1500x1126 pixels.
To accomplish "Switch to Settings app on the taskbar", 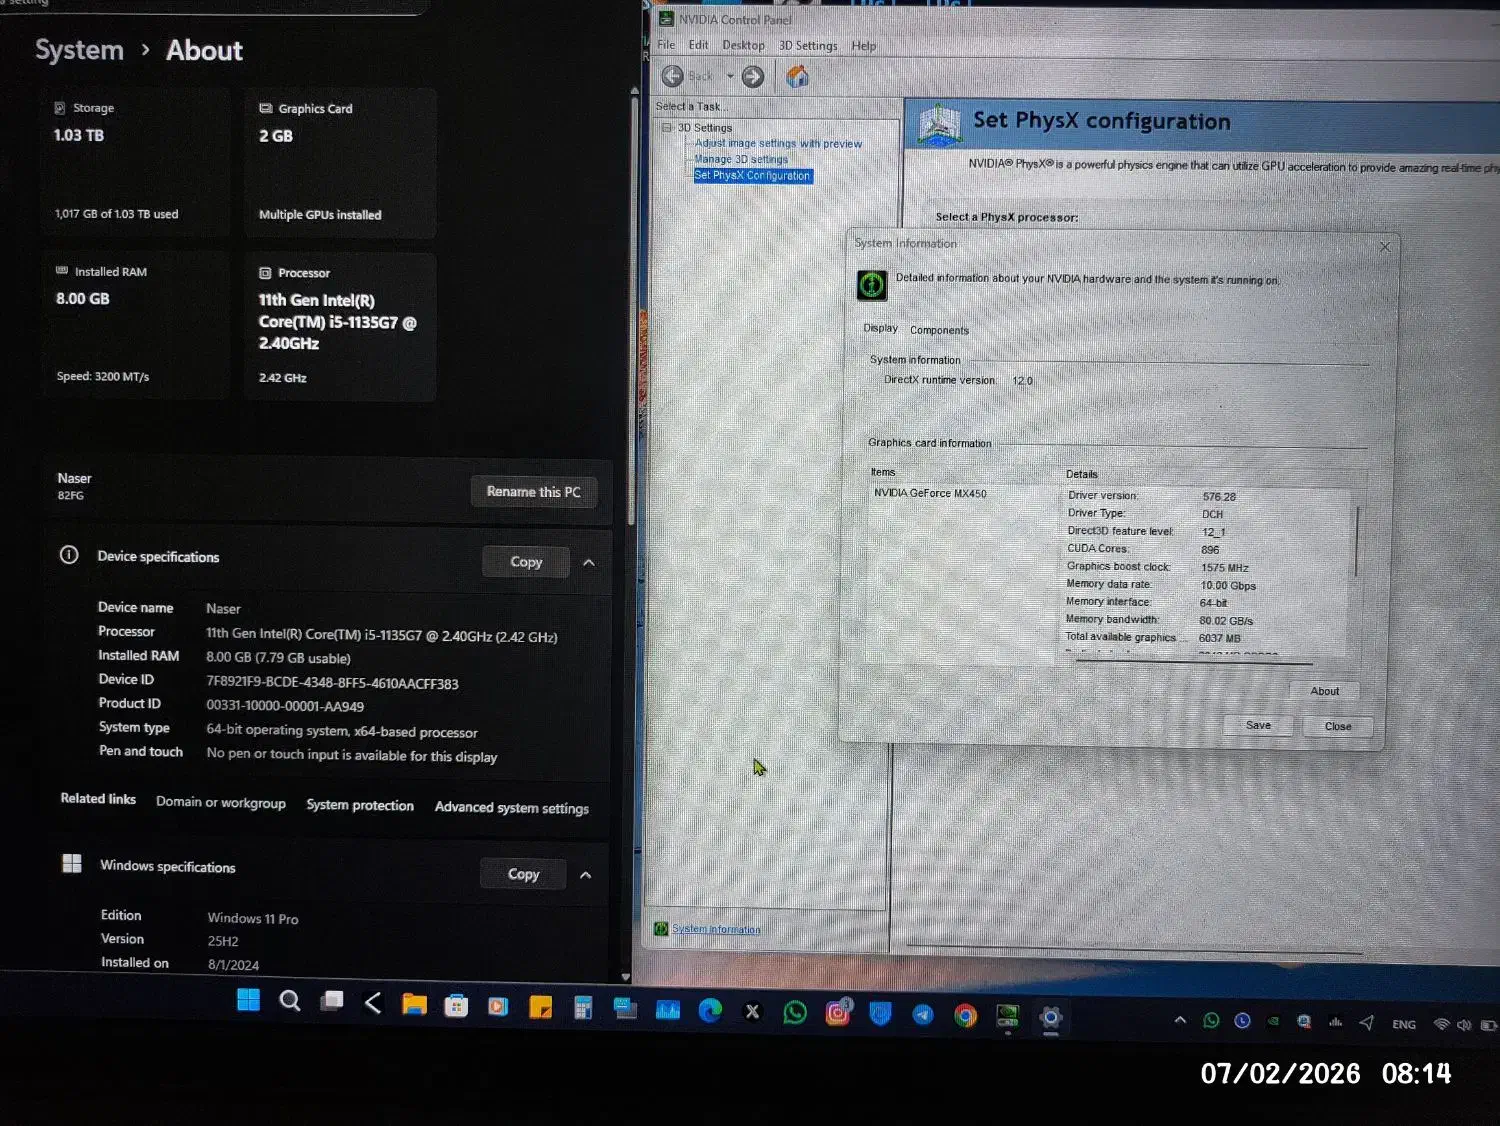I will pyautogui.click(x=1050, y=1018).
